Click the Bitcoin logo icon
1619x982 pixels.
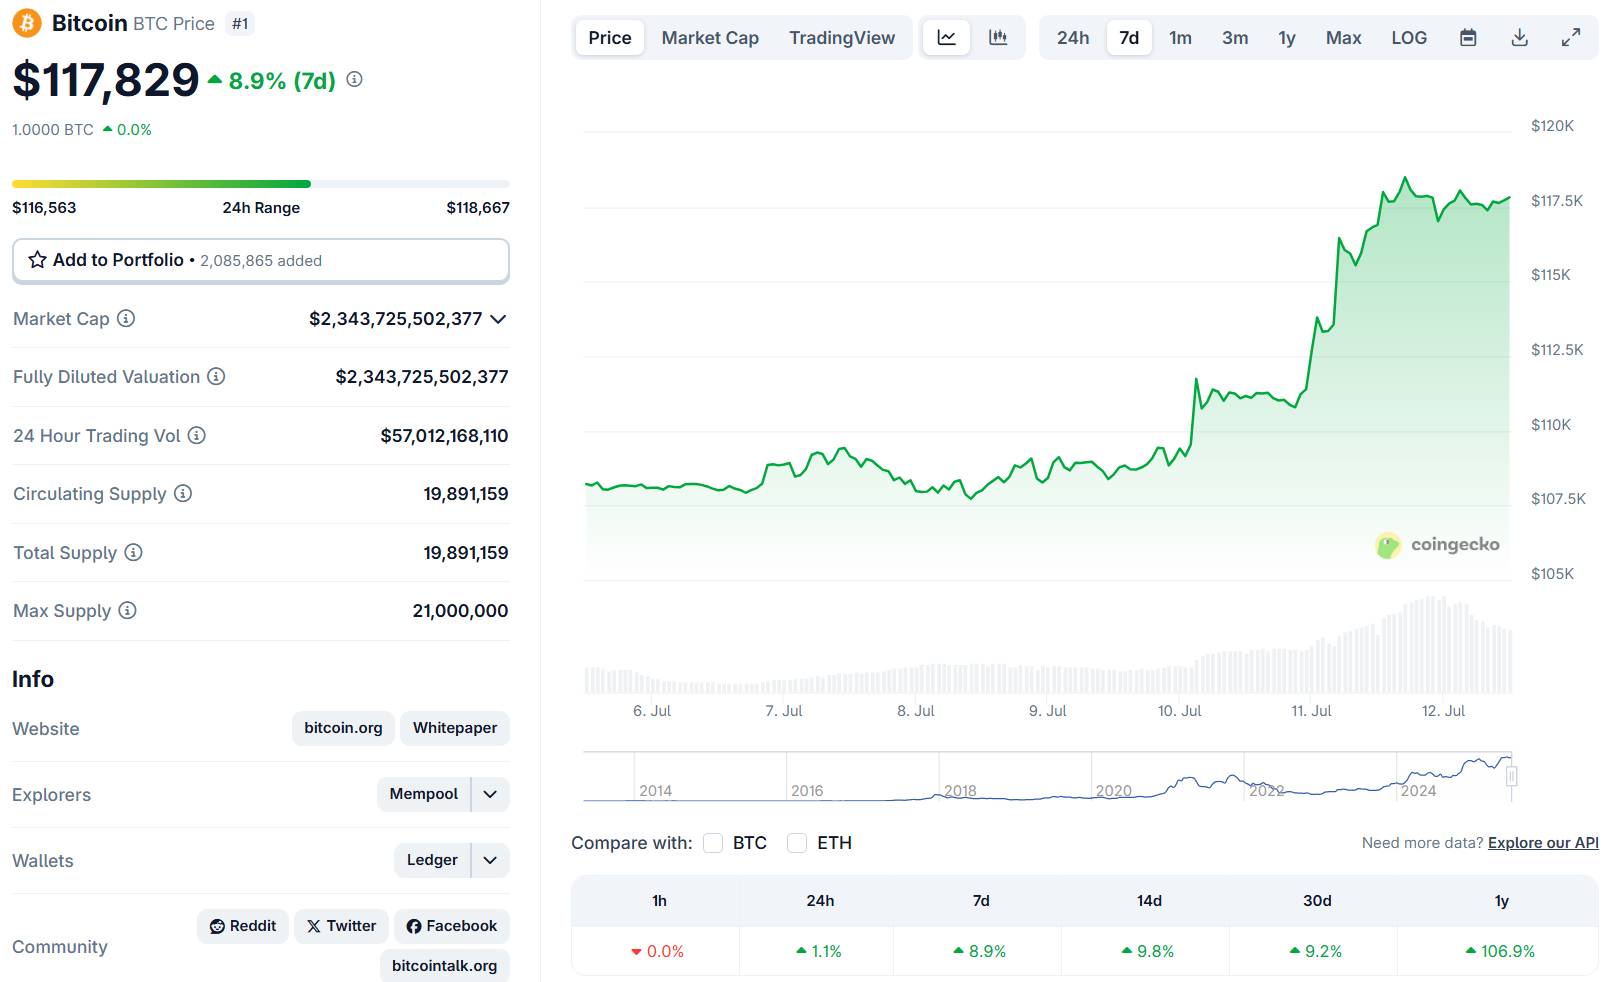click(x=27, y=23)
